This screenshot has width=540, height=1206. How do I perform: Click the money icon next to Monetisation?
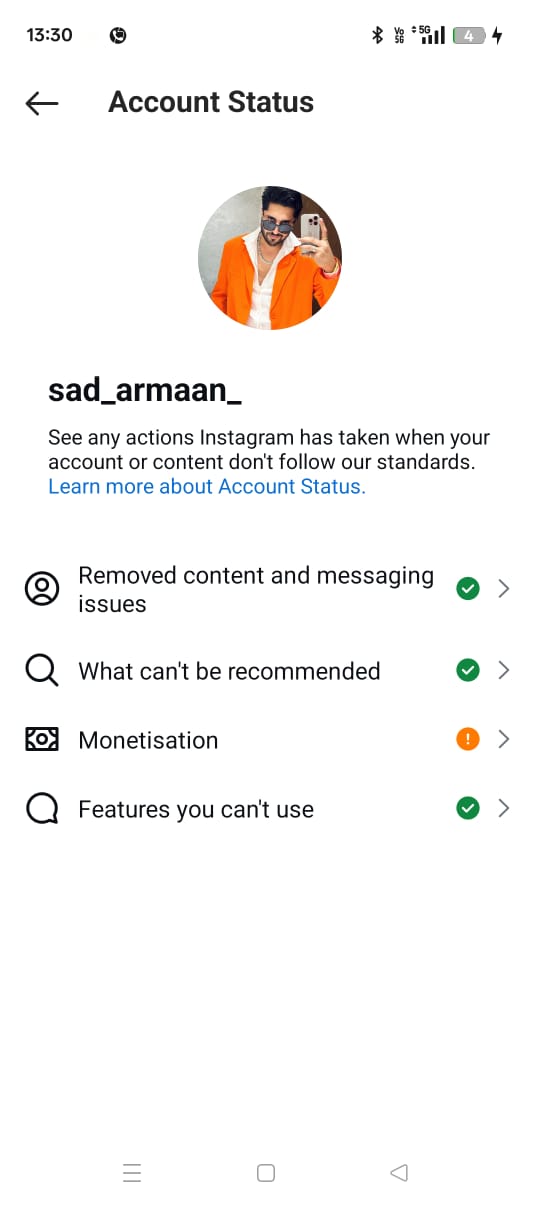(42, 739)
